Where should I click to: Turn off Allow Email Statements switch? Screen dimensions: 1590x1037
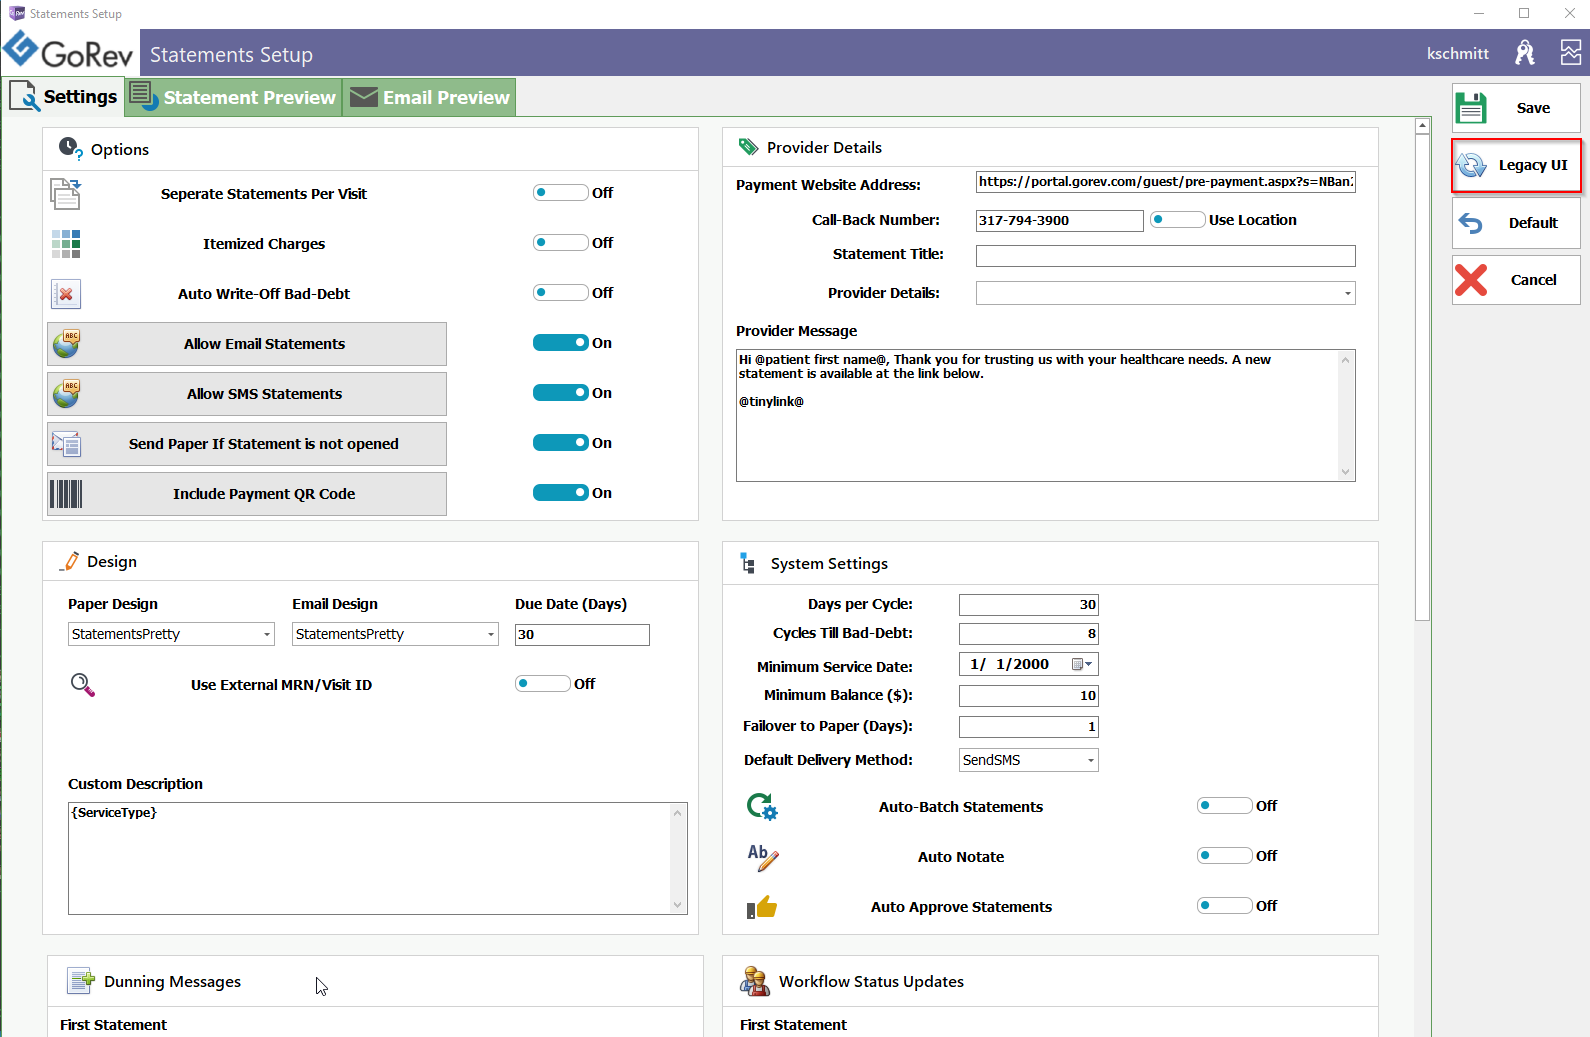[561, 343]
